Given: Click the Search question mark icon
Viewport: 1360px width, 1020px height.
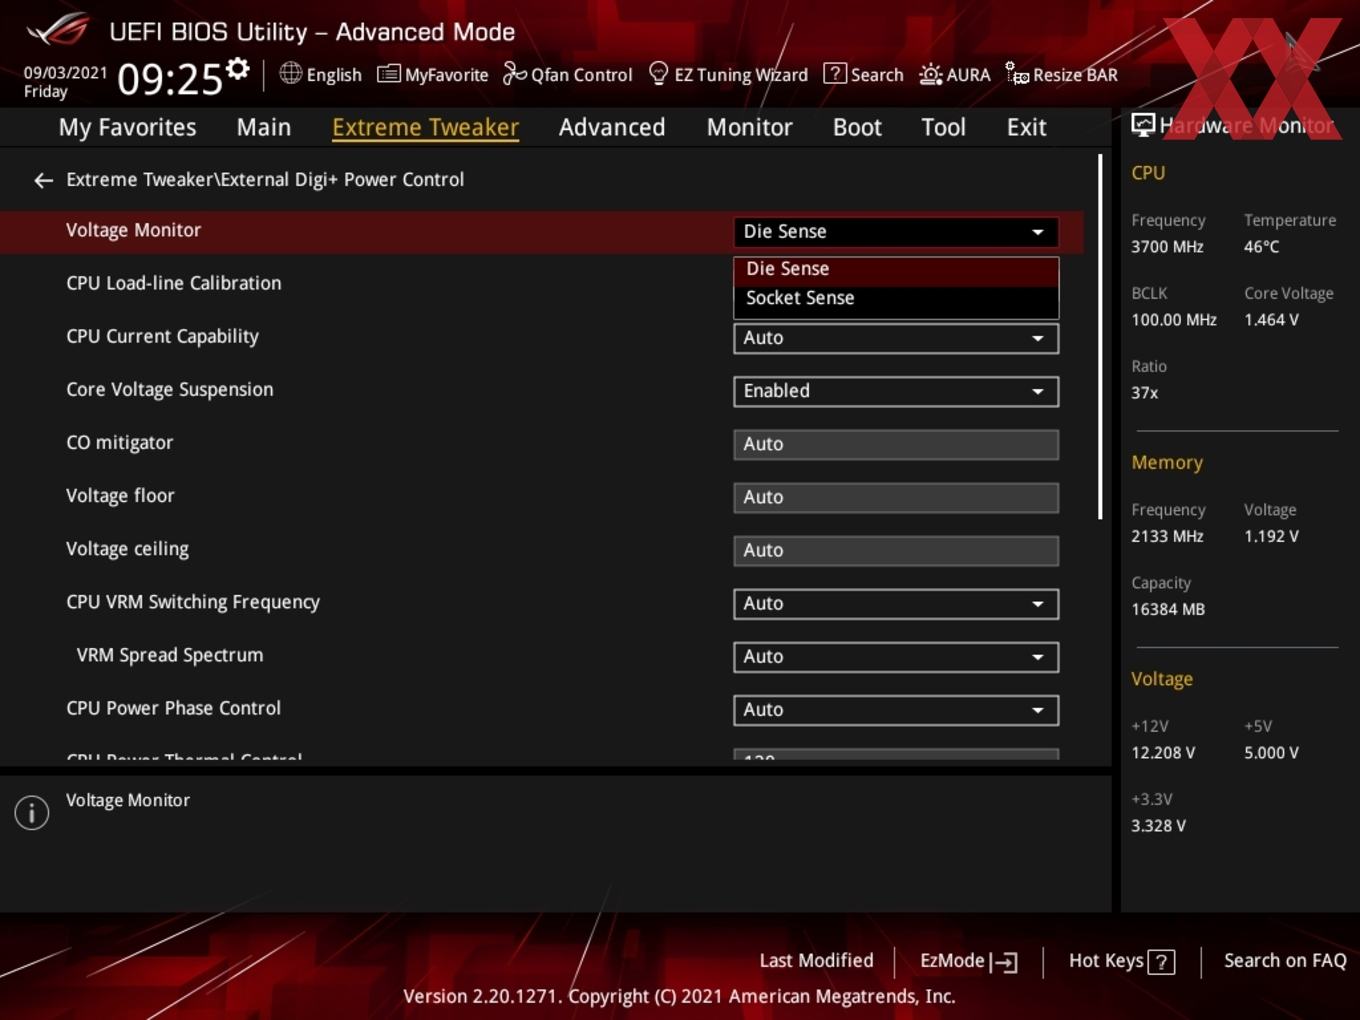Looking at the screenshot, I should pyautogui.click(x=834, y=74).
